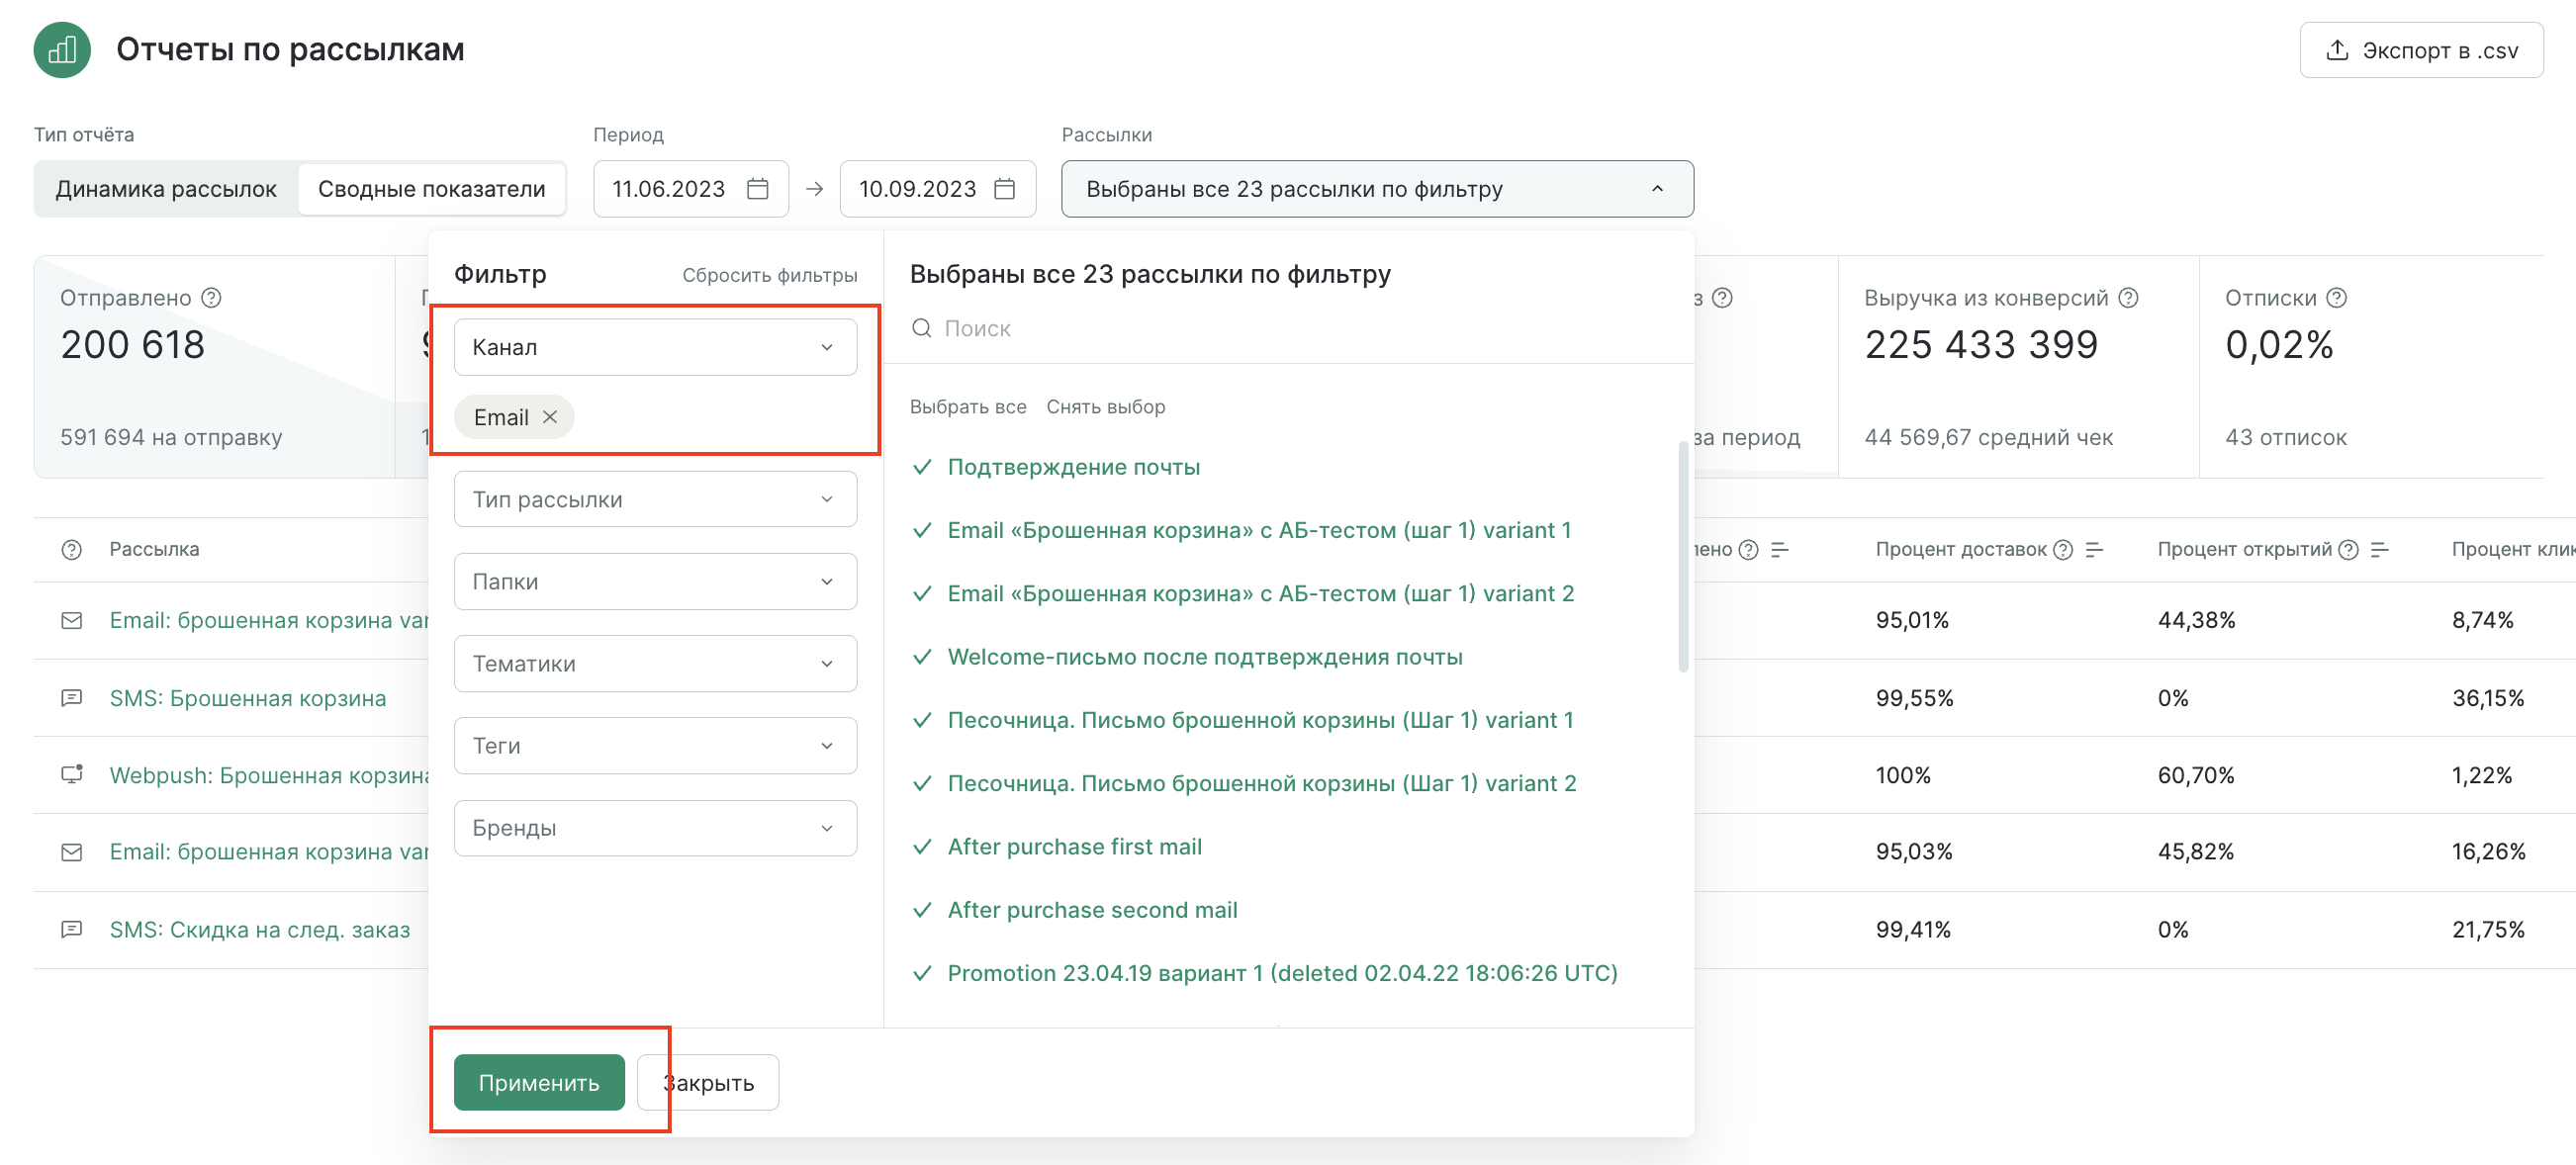Click help icon next to Выручка из конверсий
The image size is (2576, 1165).
(x=2128, y=298)
